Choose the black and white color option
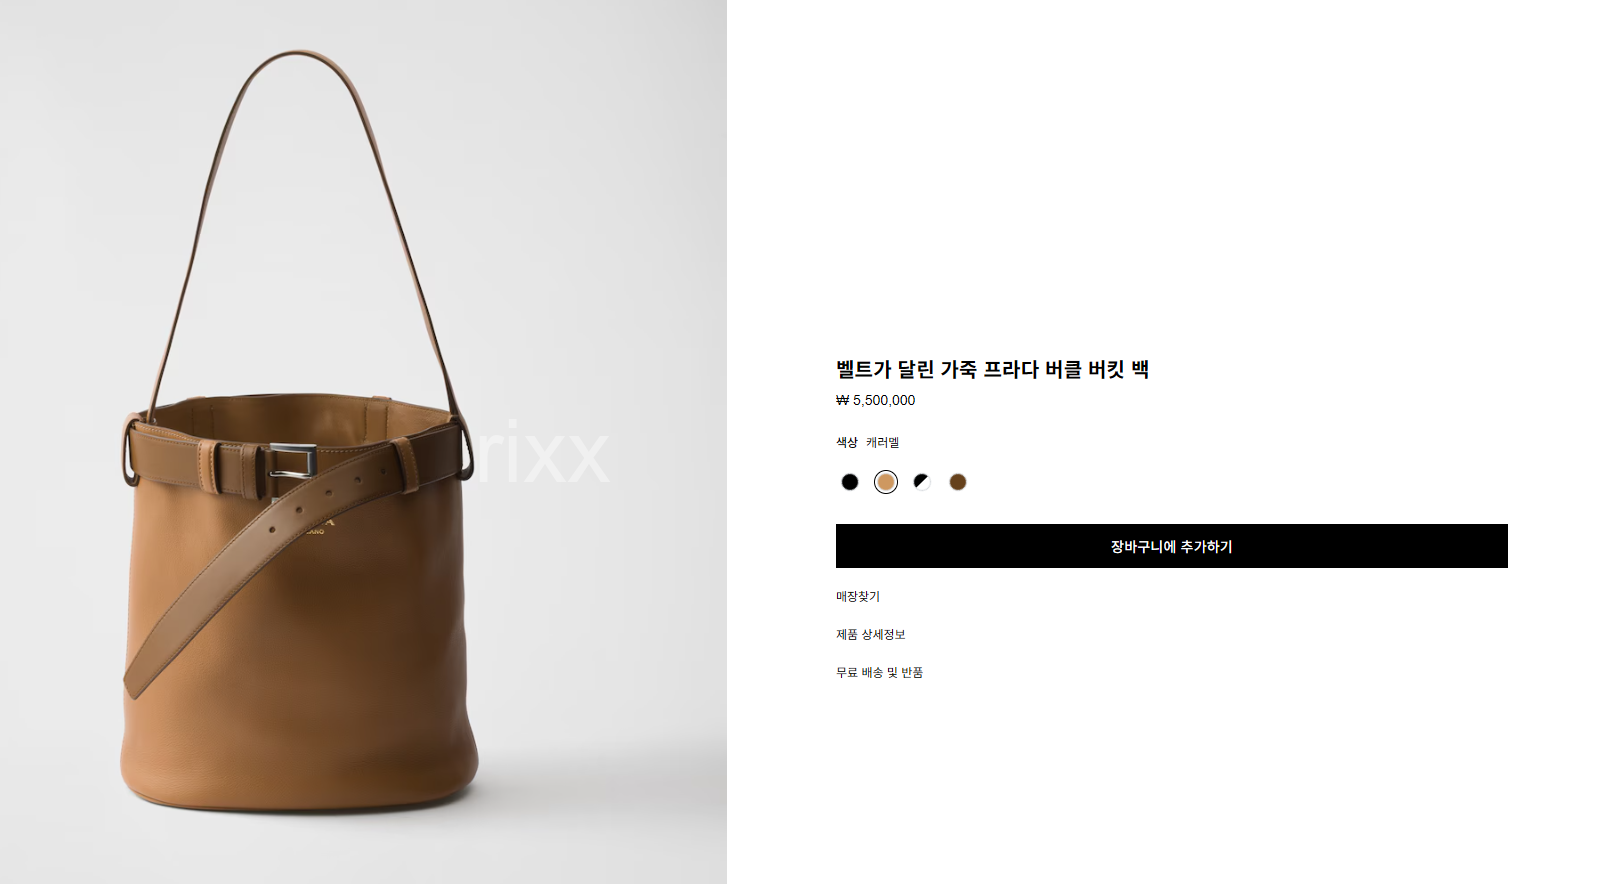This screenshot has height=884, width=1605. tap(922, 482)
